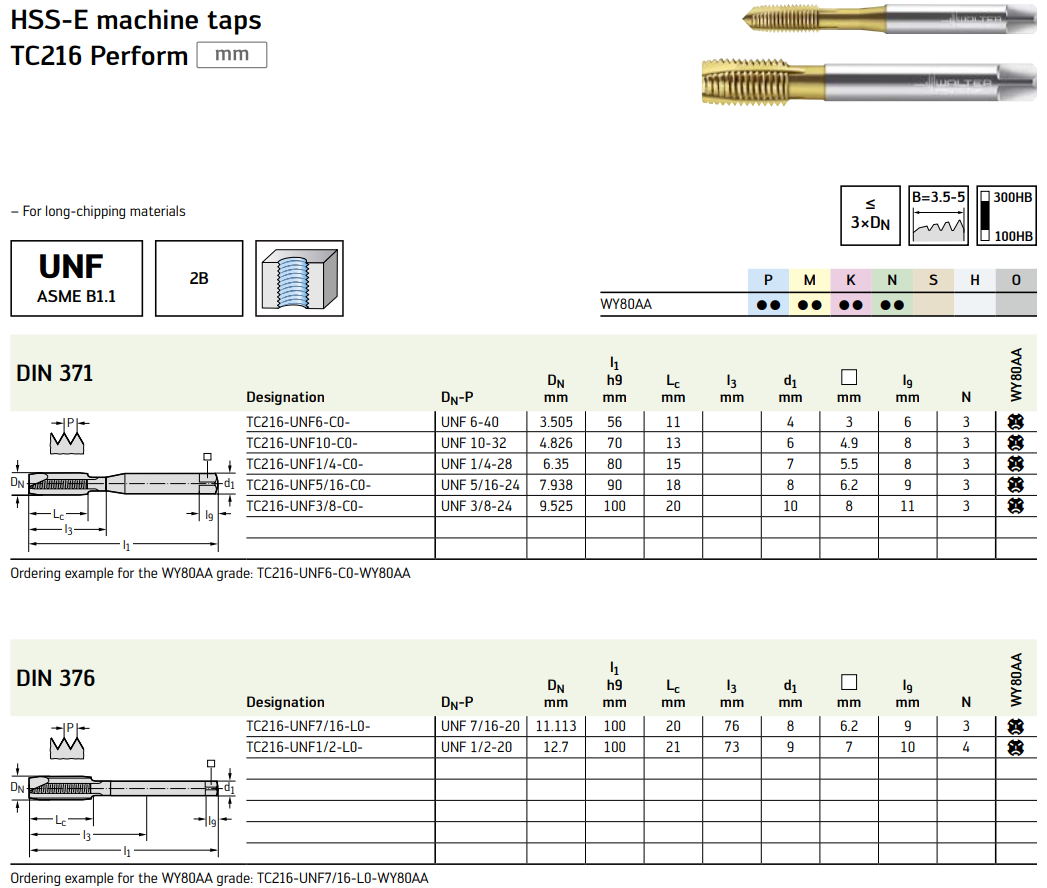The image size is (1047, 888).
Task: Click the availability symbol for TC216-UNF3/8-C0-
Action: point(1016,505)
